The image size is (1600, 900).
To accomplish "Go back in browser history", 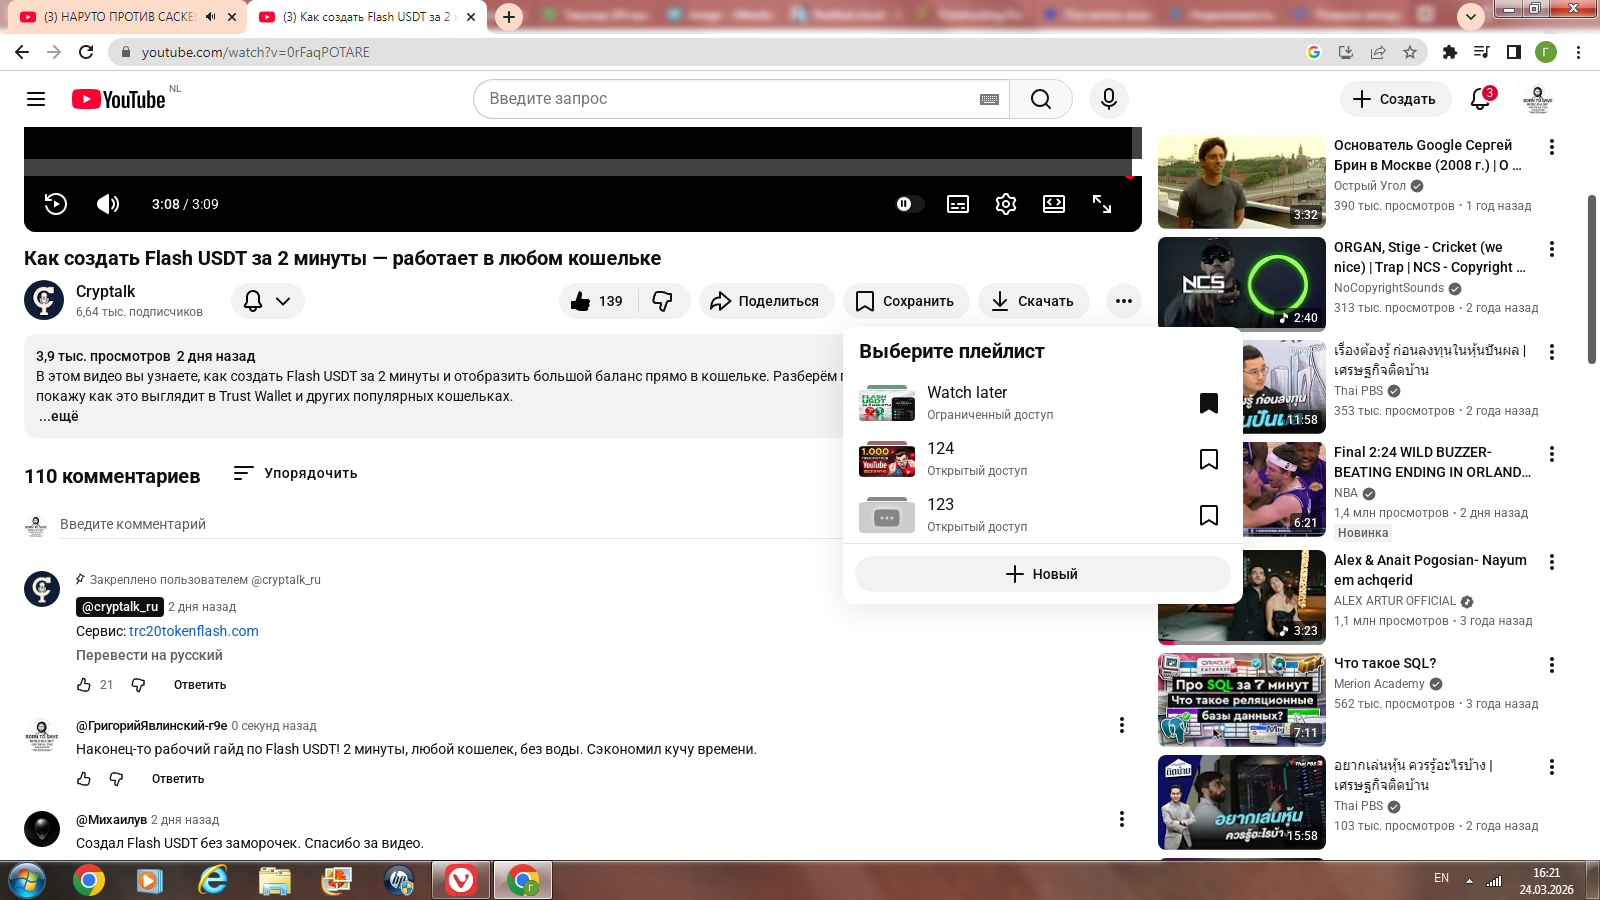I will 22,52.
